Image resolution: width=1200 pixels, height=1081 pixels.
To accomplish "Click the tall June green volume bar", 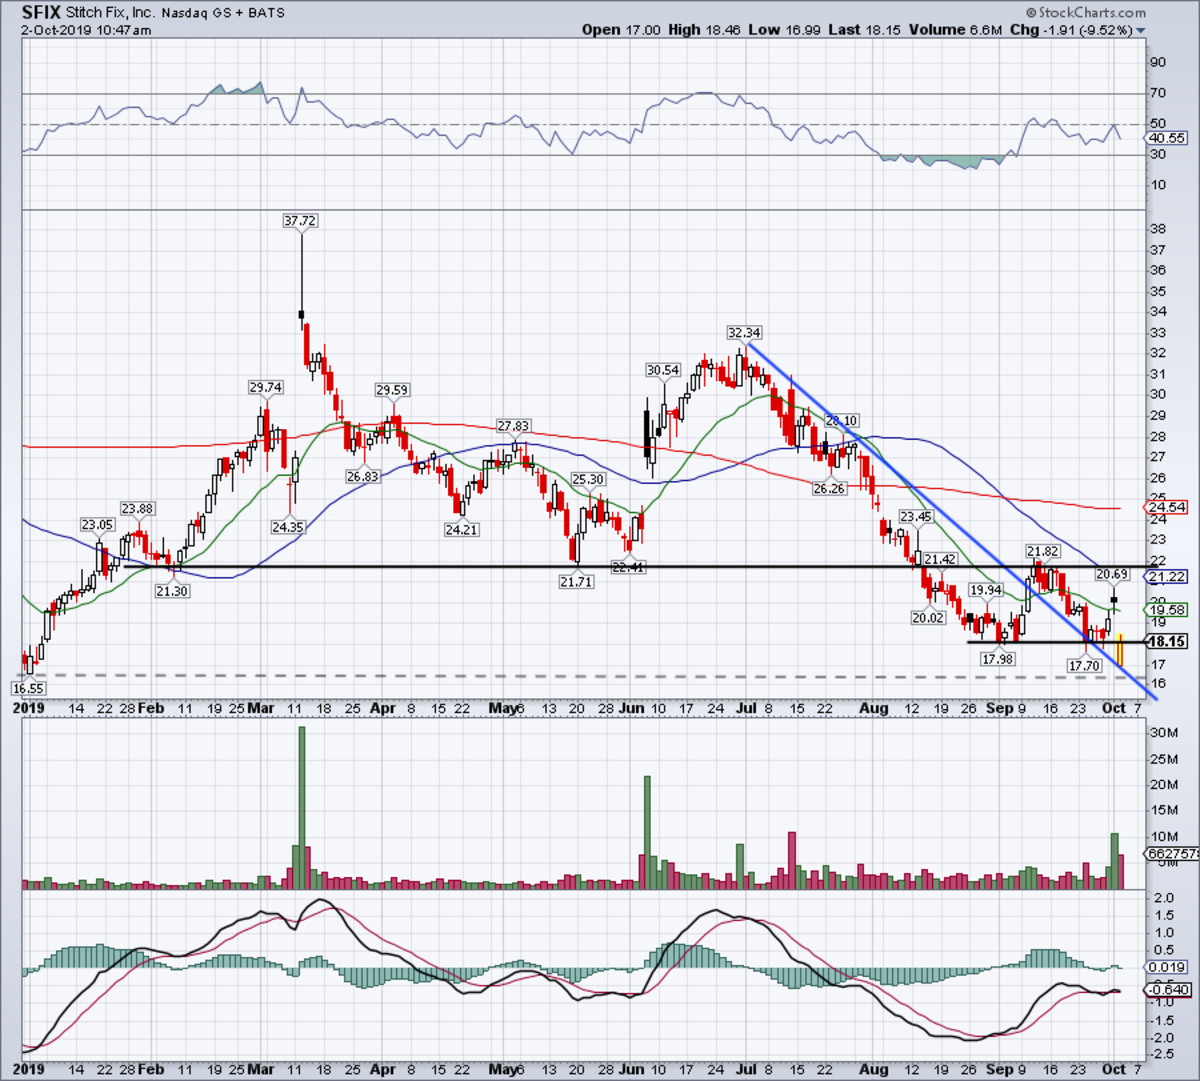I will coord(647,832).
